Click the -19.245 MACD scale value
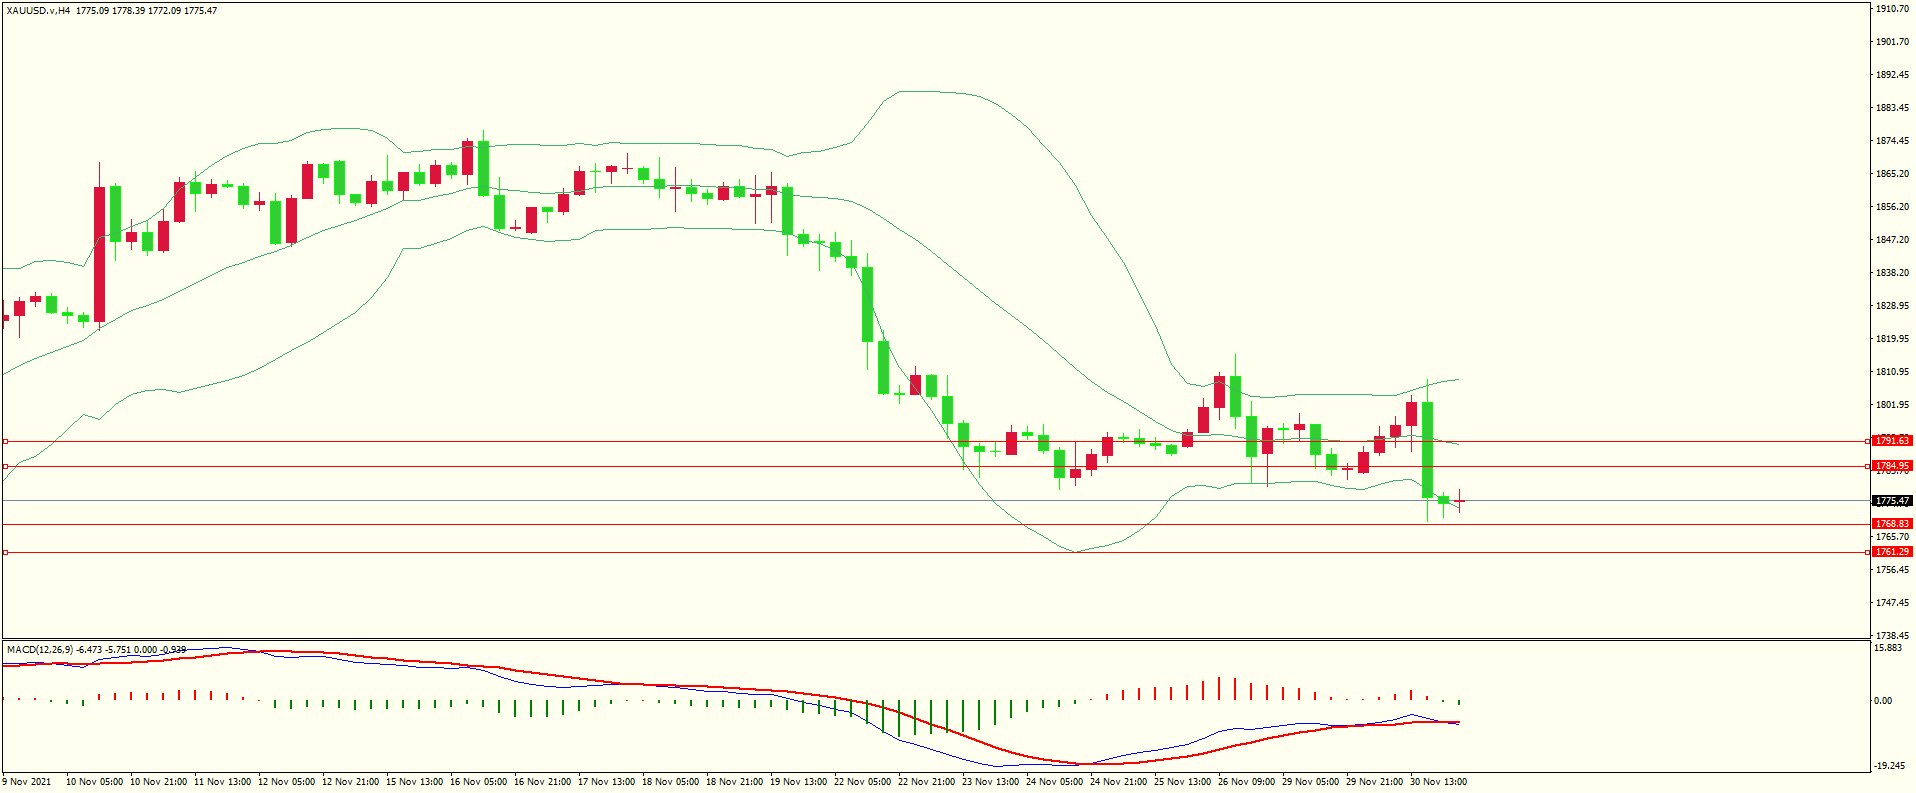The width and height of the screenshot is (1916, 793). click(x=1888, y=767)
